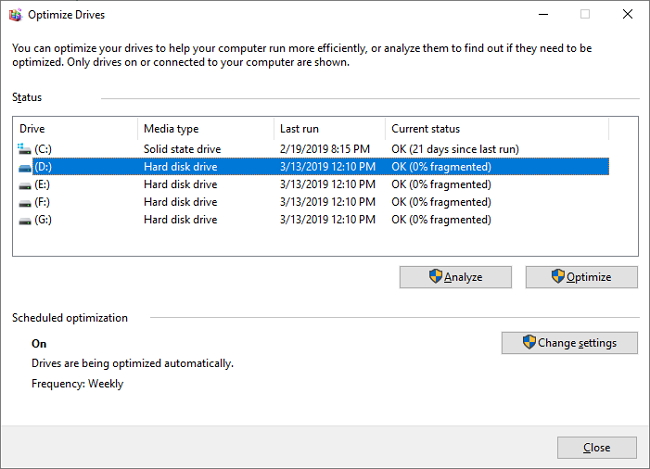The image size is (650, 469).
Task: Click the F: row's last run date
Action: pos(328,202)
